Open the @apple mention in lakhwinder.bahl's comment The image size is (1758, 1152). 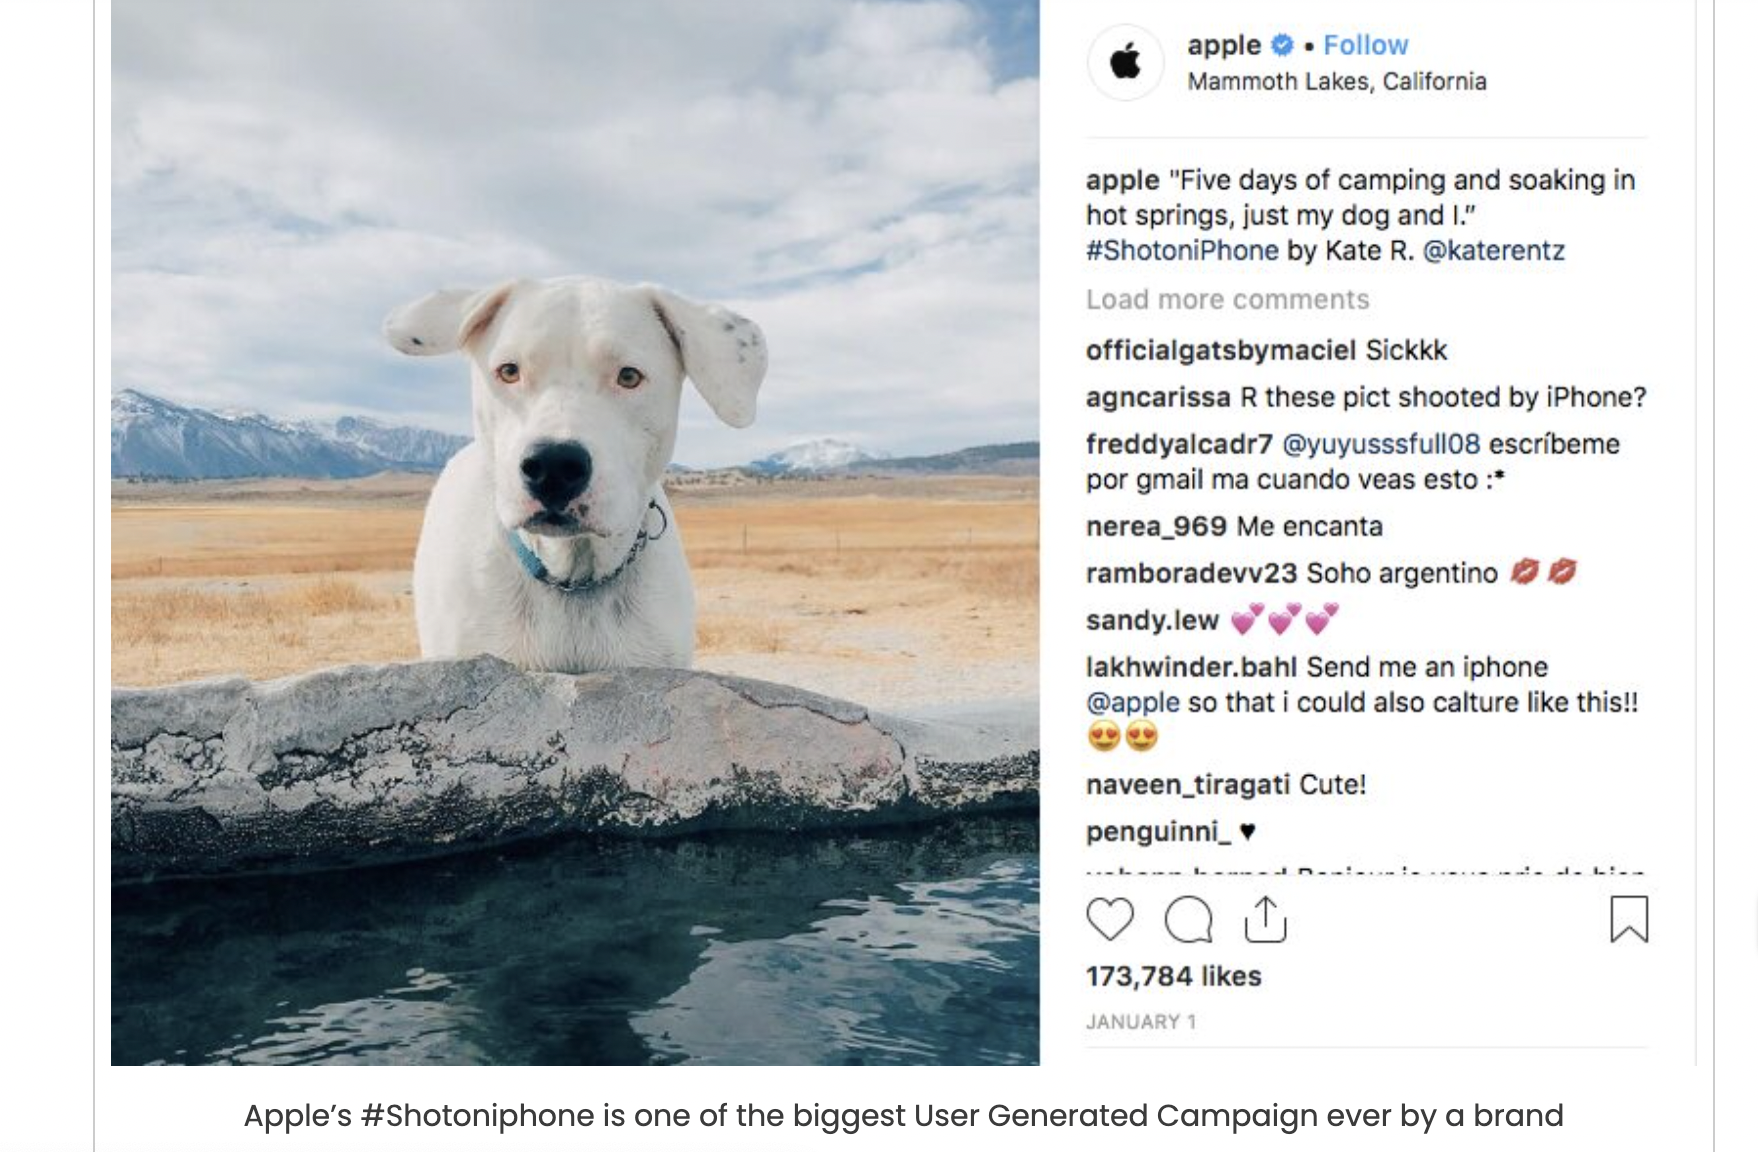pos(1133,702)
